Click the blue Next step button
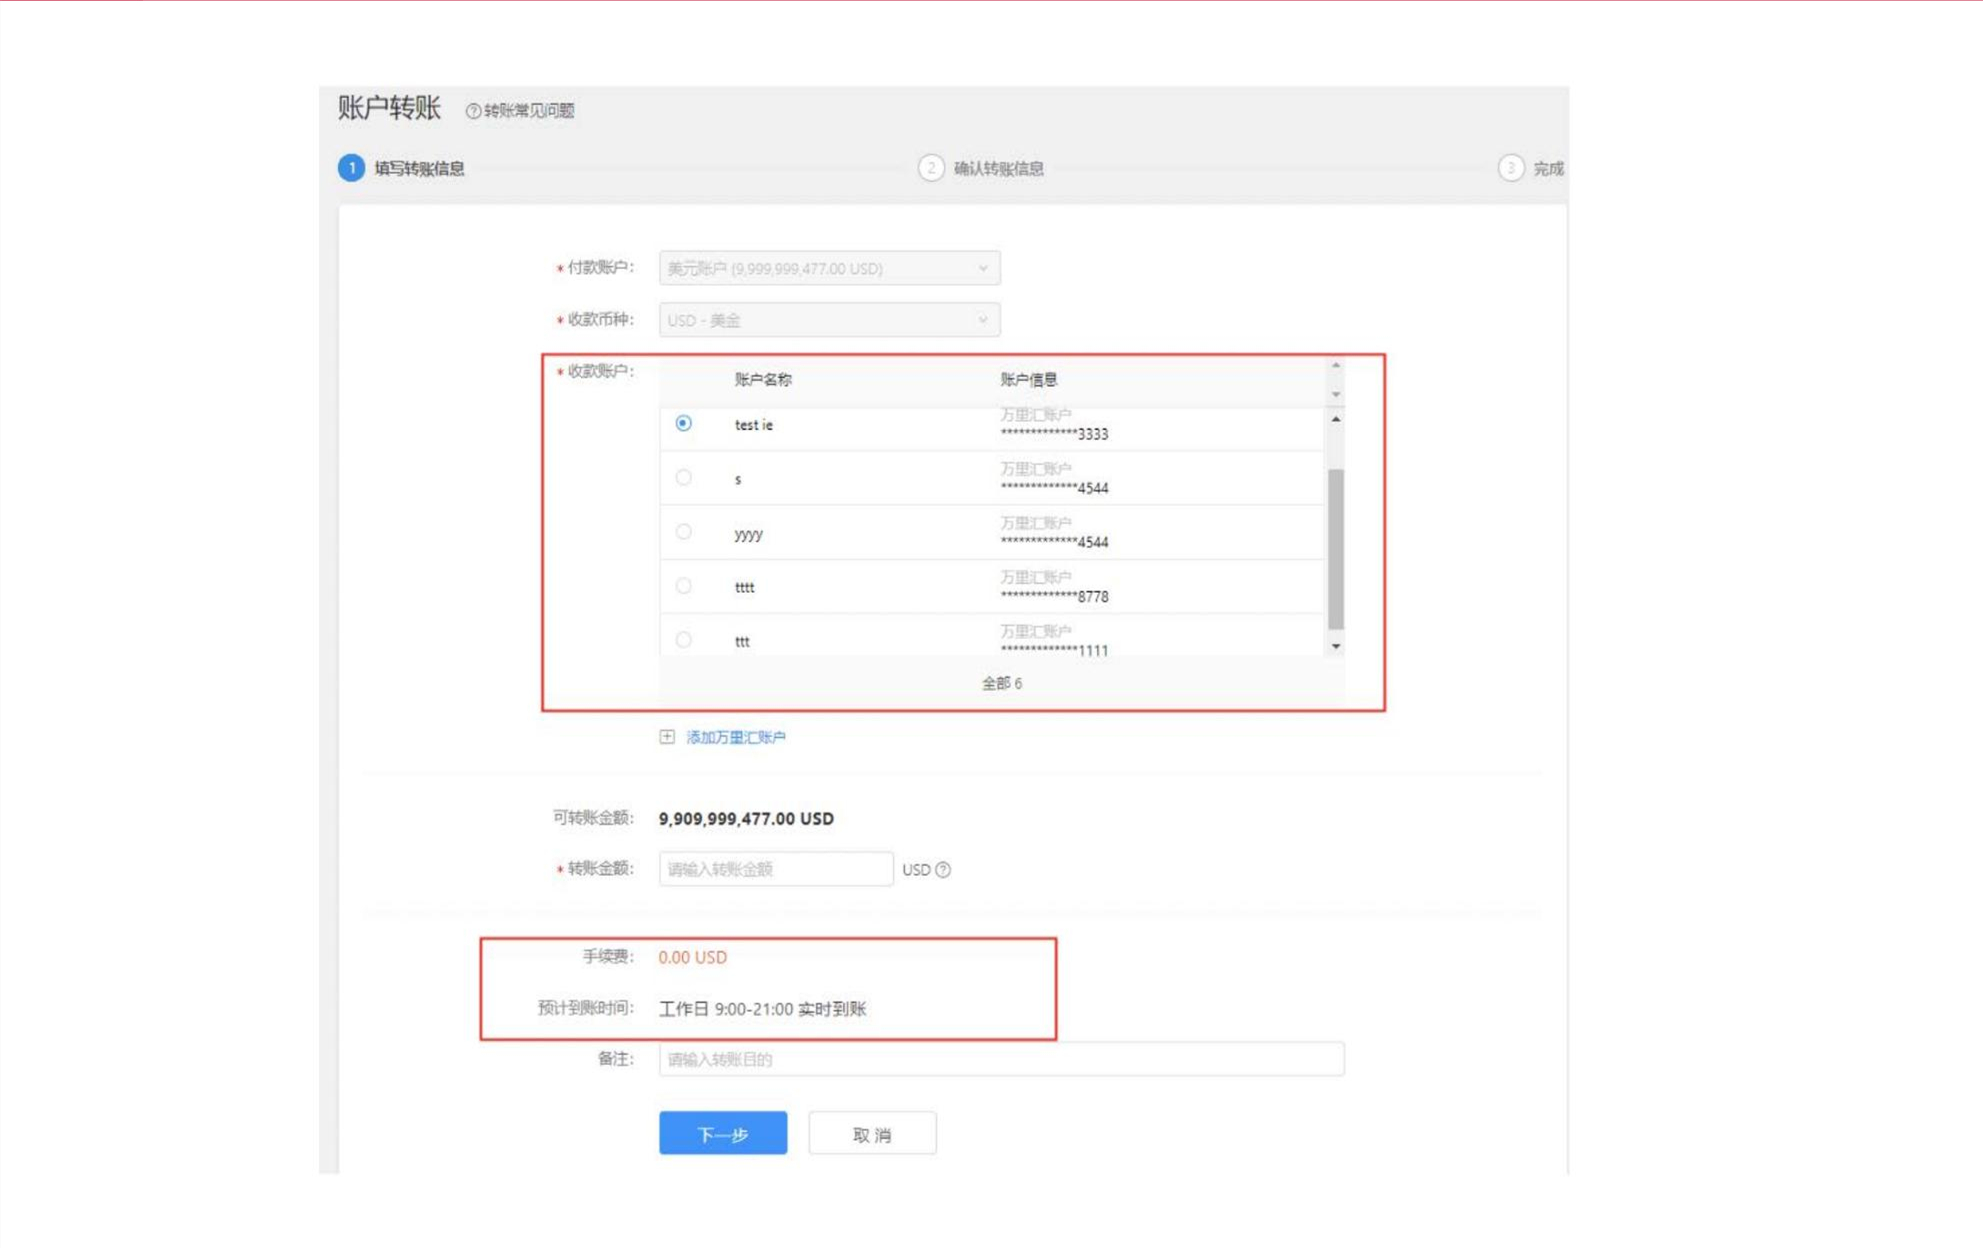Viewport: 1983px width, 1248px height. (722, 1134)
